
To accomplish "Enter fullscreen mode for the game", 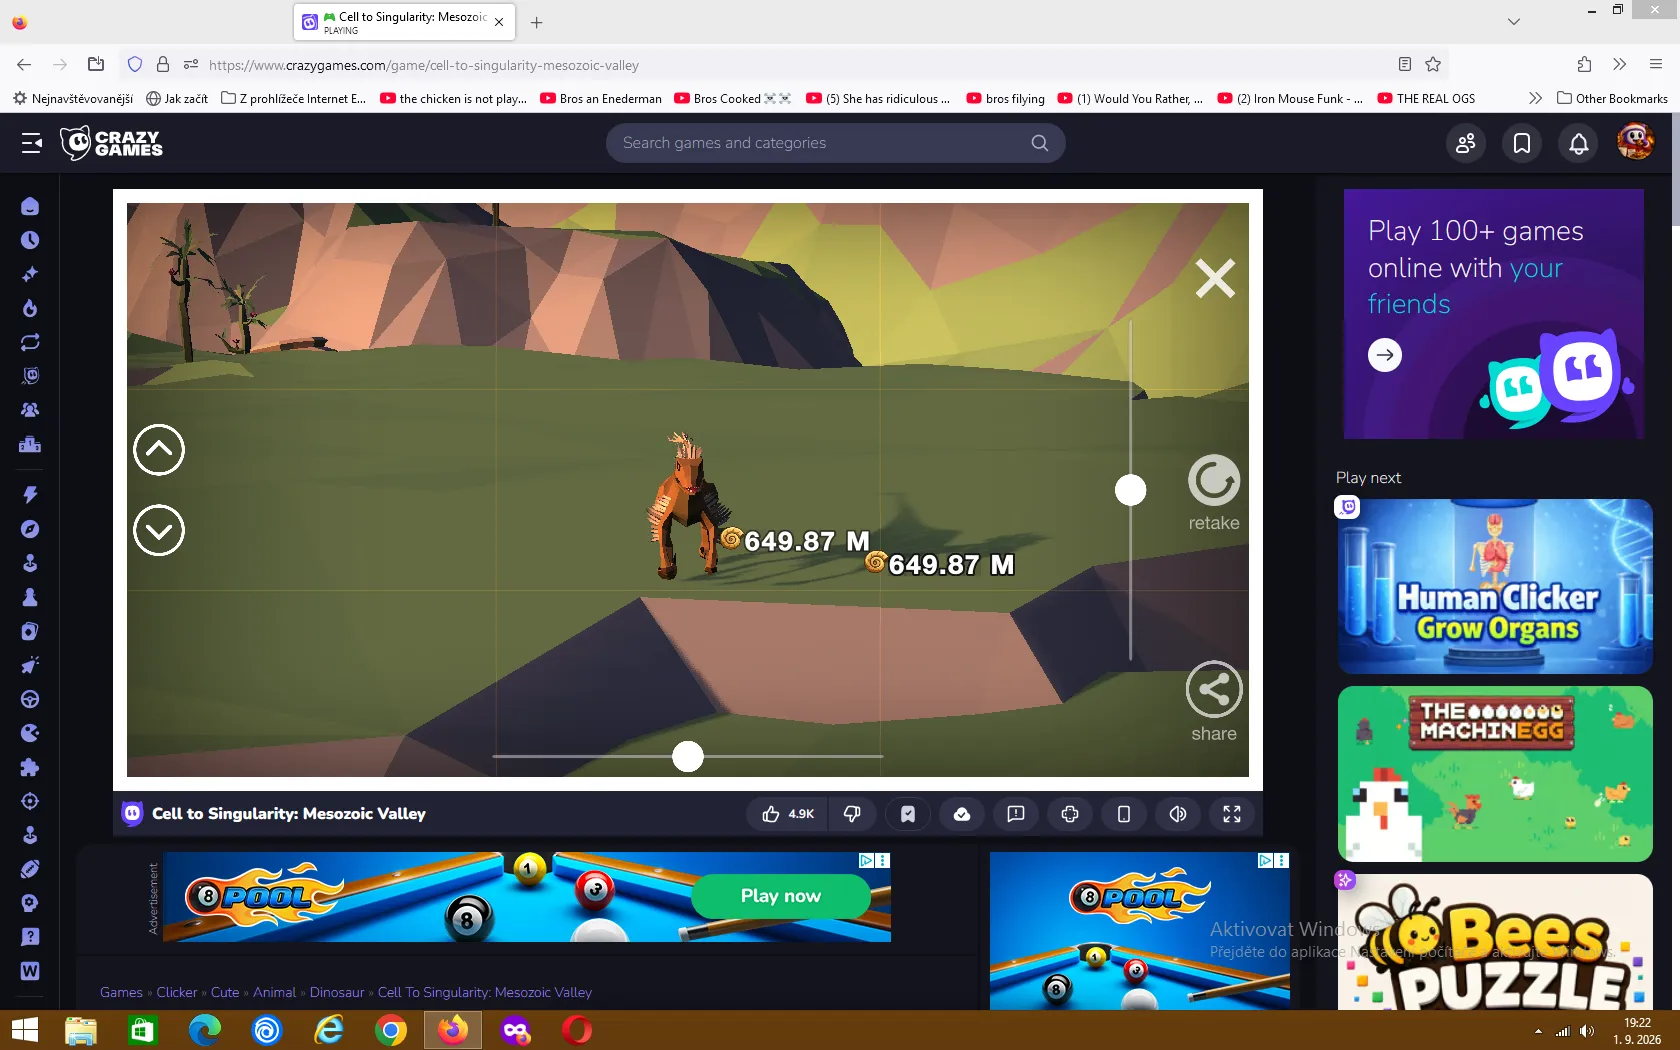I will click(1232, 814).
